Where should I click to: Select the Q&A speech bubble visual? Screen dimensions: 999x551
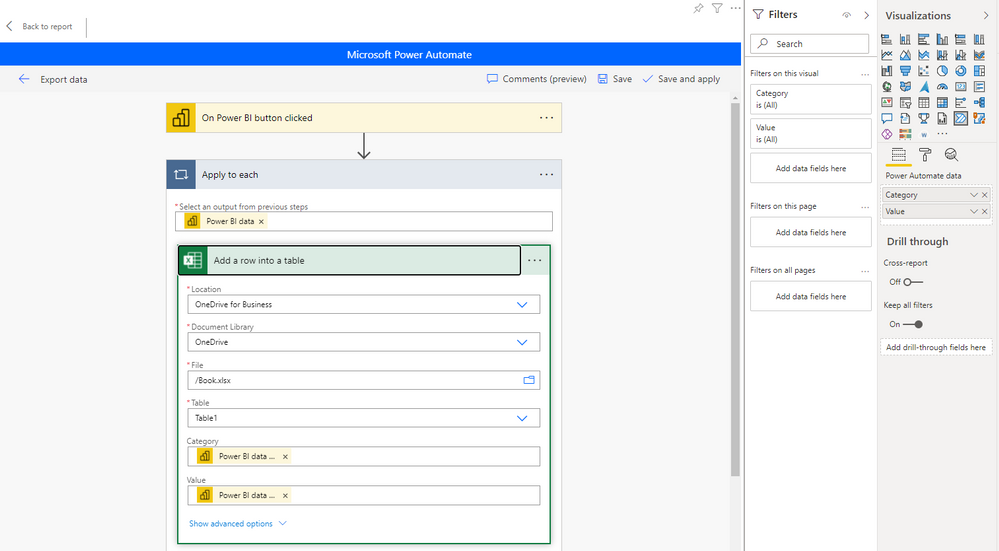pyautogui.click(x=887, y=118)
